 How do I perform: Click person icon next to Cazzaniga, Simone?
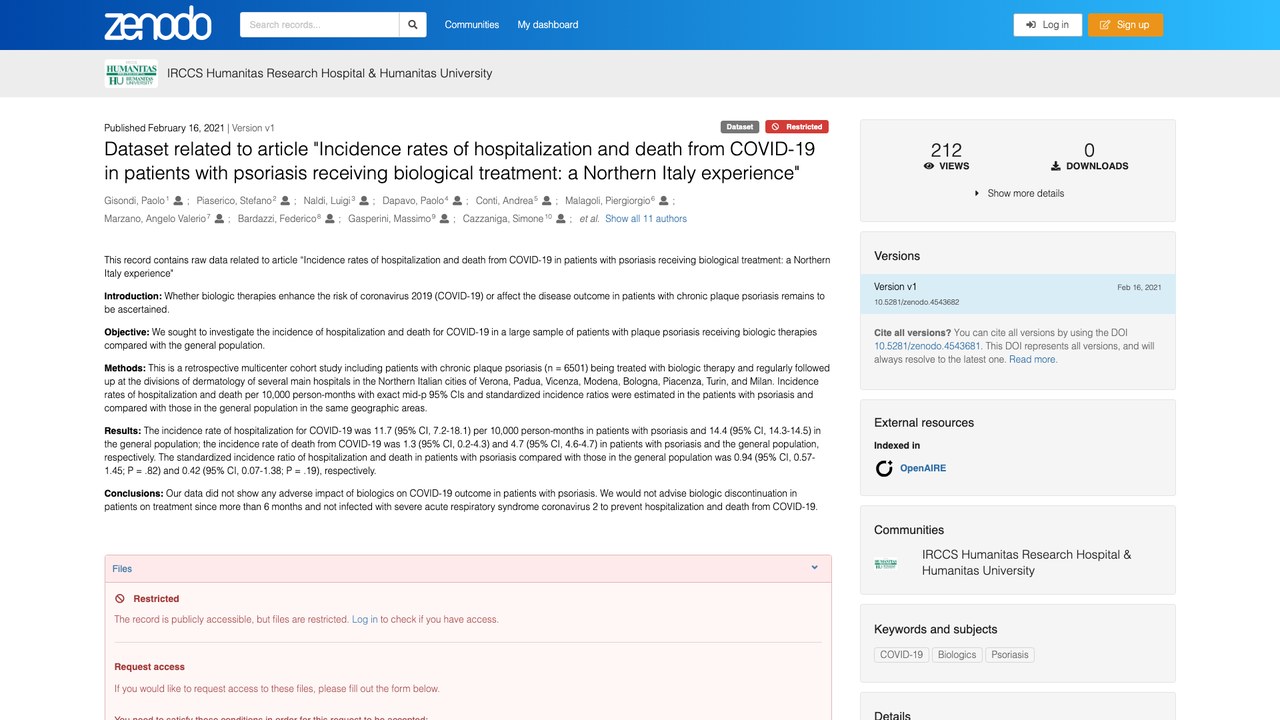click(560, 218)
